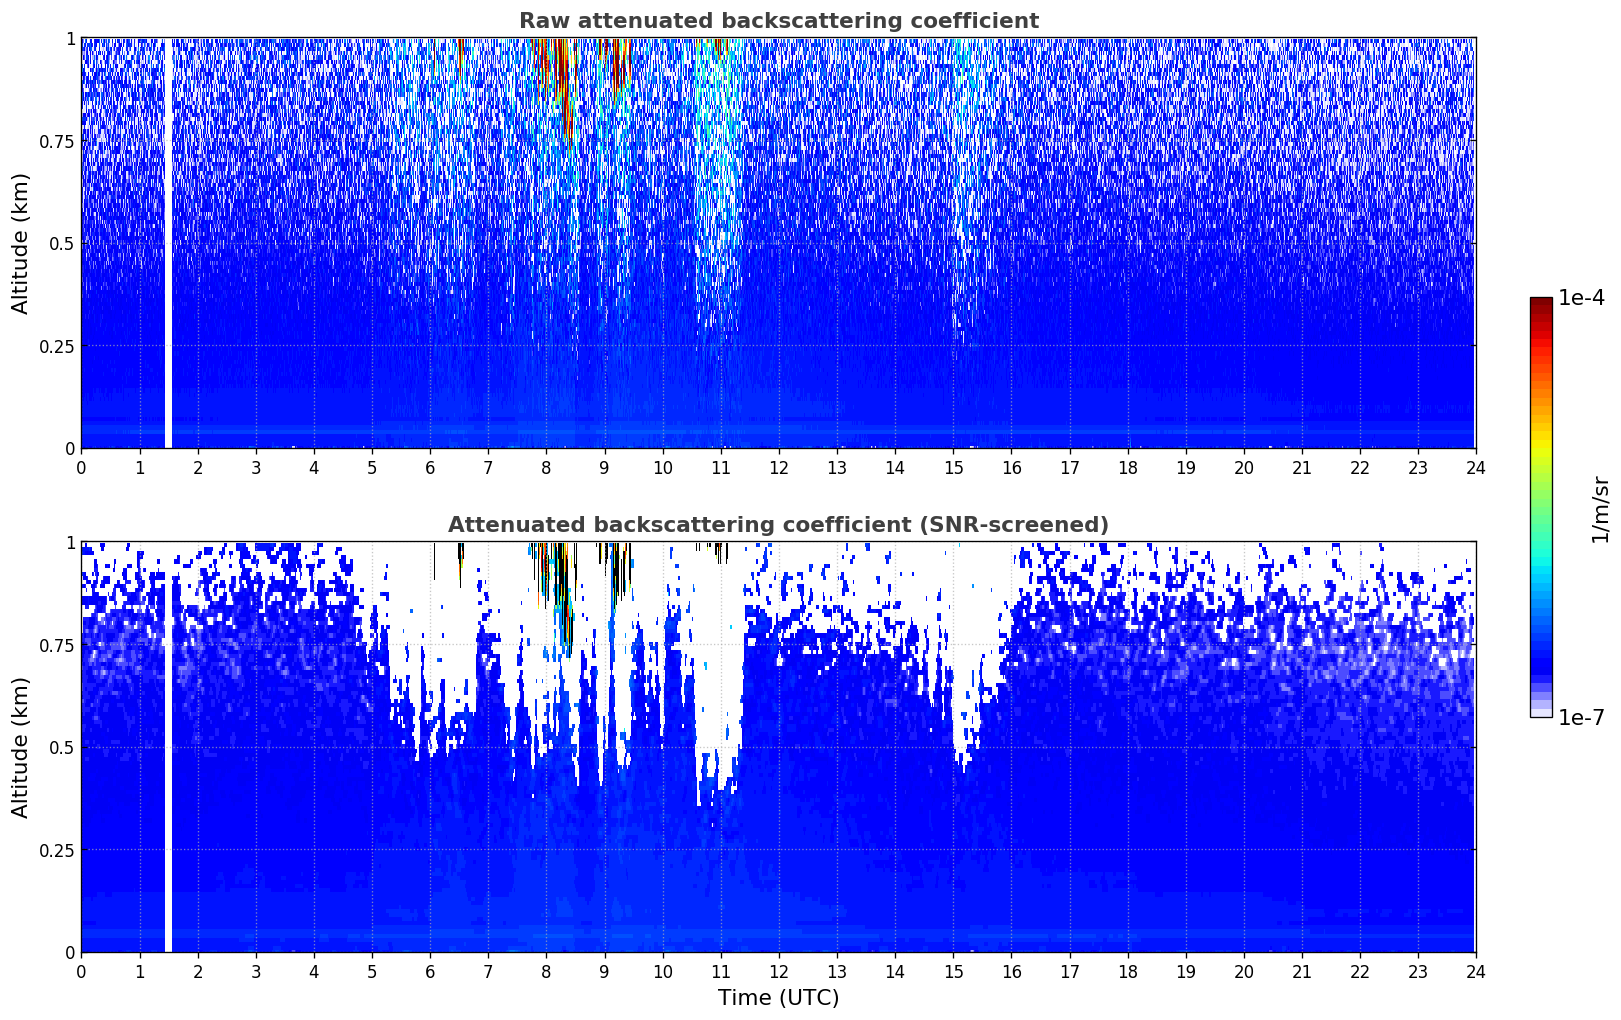Click the "1/m/sr" colorbar units label
The height and width of the screenshot is (1020, 1621).
tap(1600, 508)
